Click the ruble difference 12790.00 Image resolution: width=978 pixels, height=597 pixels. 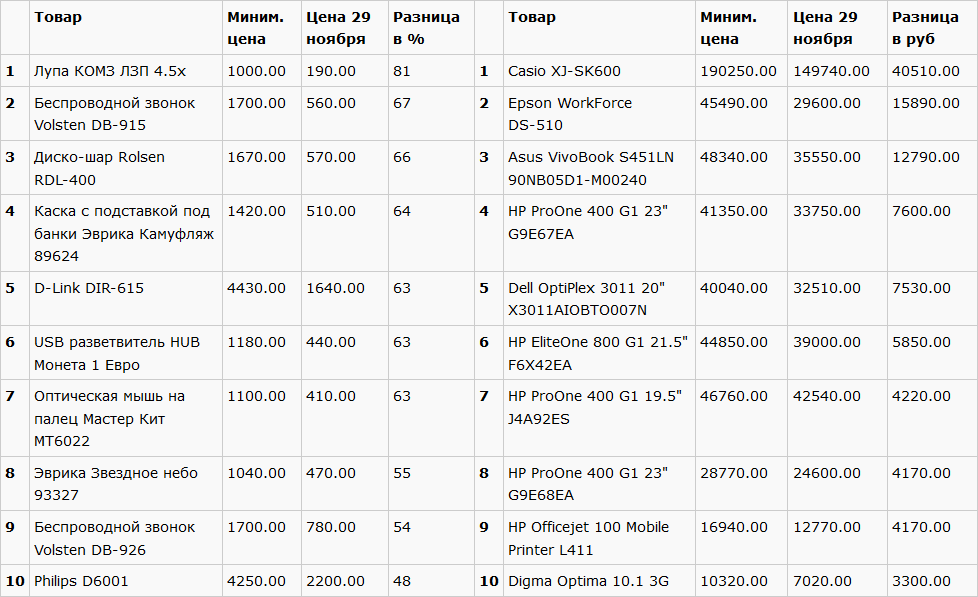[x=926, y=157]
